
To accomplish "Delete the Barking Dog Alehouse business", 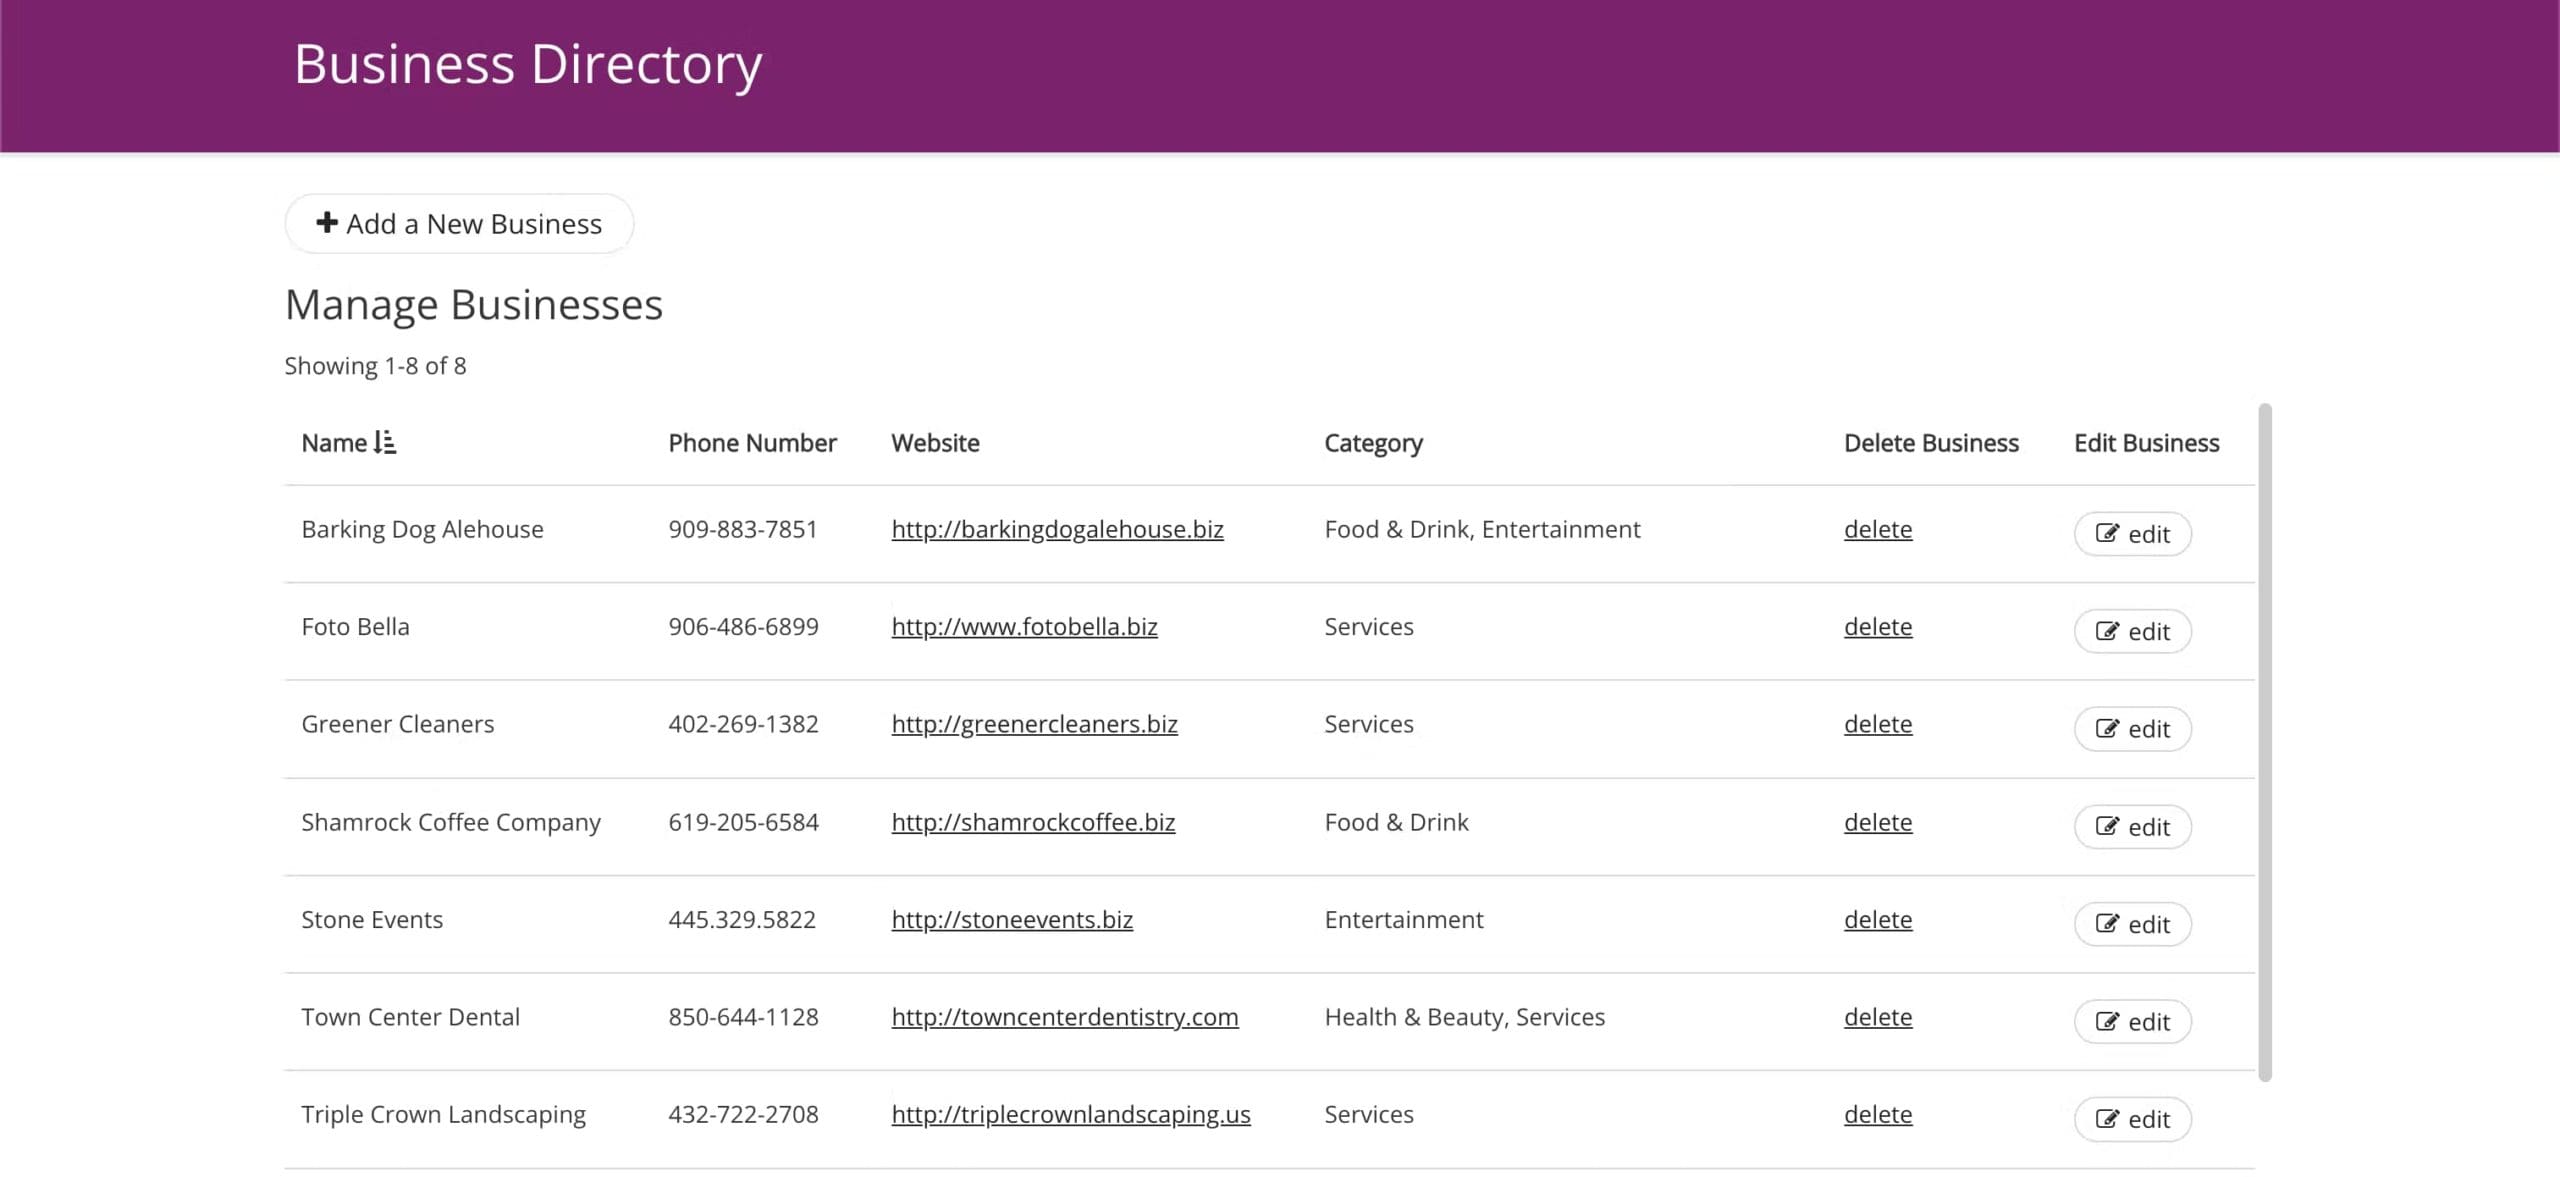I will pos(1877,529).
